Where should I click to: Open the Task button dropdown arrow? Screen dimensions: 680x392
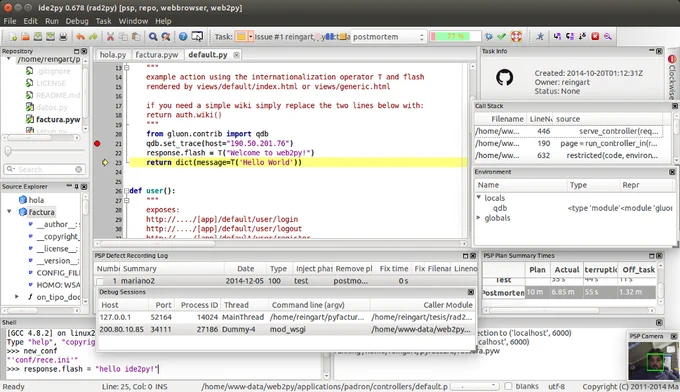pos(250,37)
